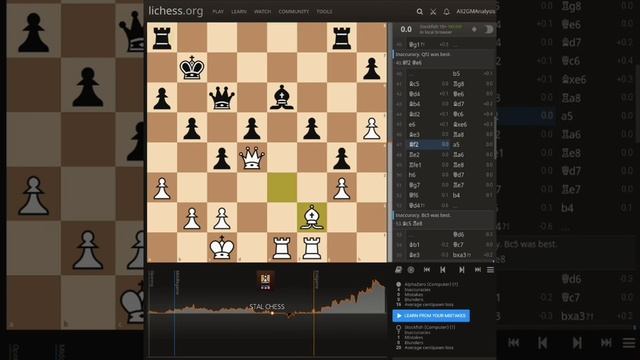Screen dimensions: 640x360
Task: Open the COMMUNITY menu
Action: [294, 12]
